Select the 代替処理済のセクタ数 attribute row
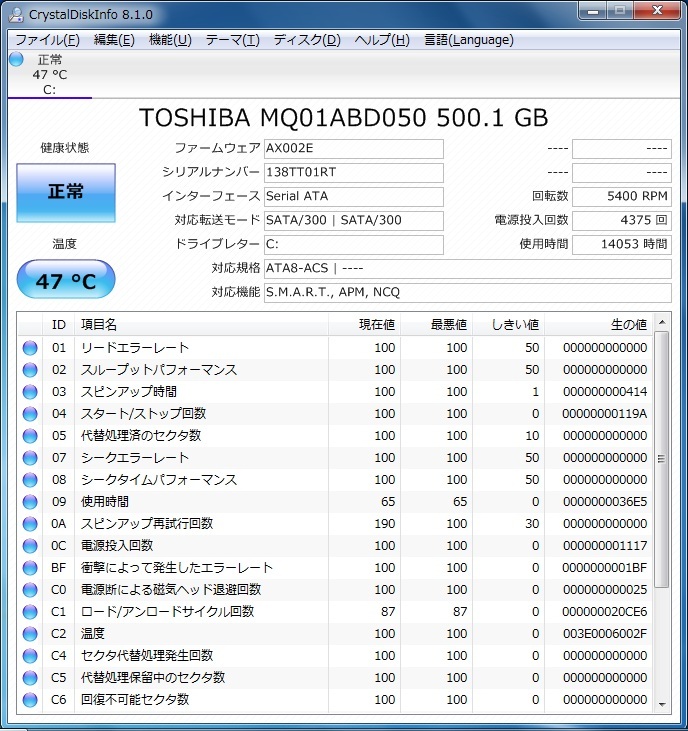Image resolution: width=688 pixels, height=731 pixels. click(x=335, y=435)
